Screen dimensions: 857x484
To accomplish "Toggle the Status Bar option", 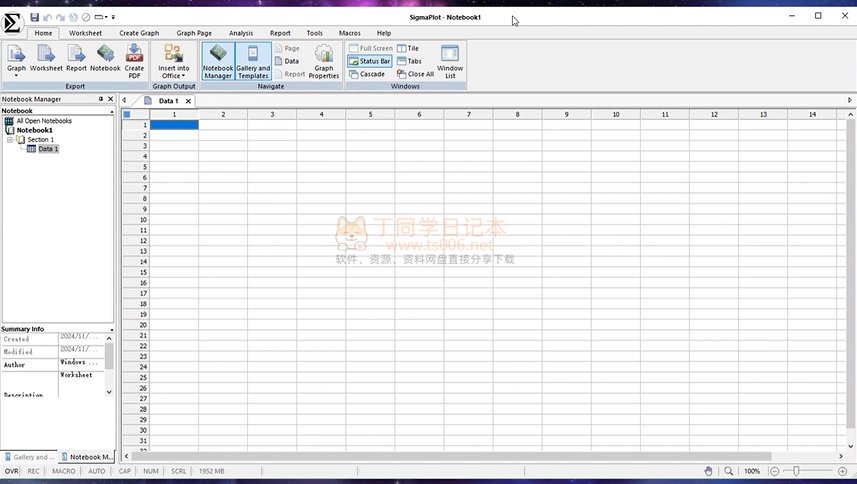I will point(369,61).
